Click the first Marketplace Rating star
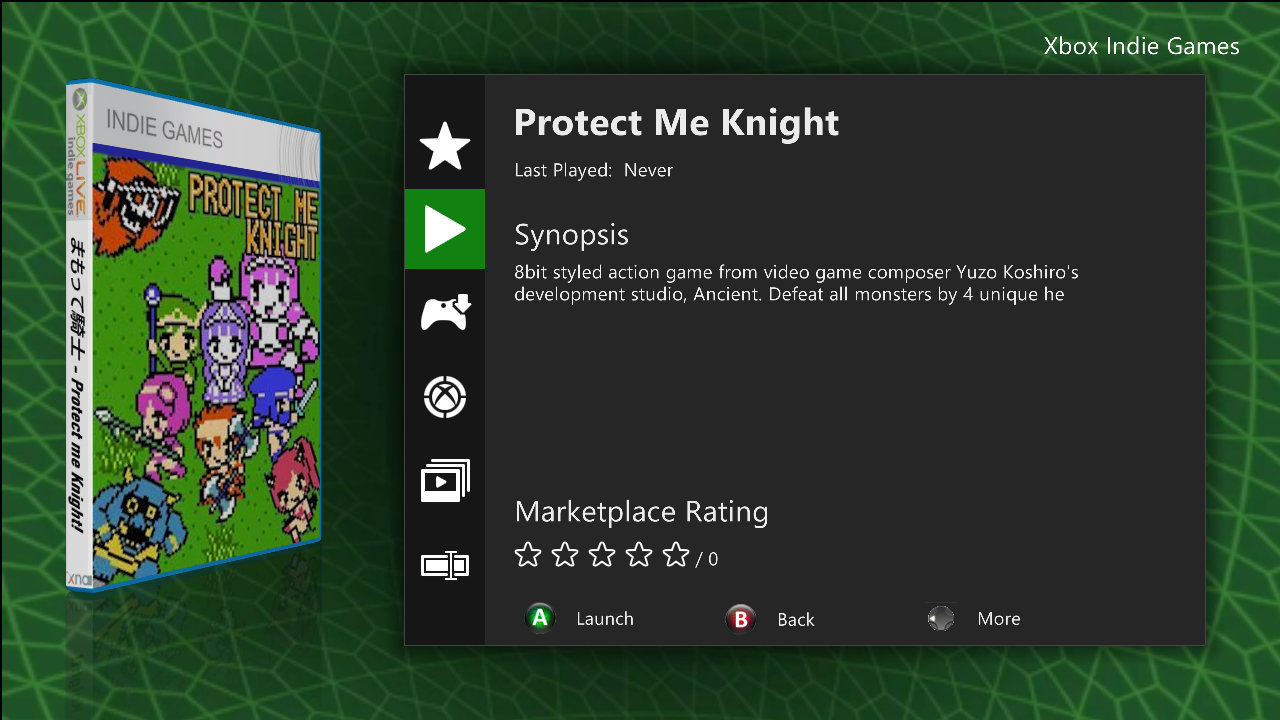 coord(527,555)
